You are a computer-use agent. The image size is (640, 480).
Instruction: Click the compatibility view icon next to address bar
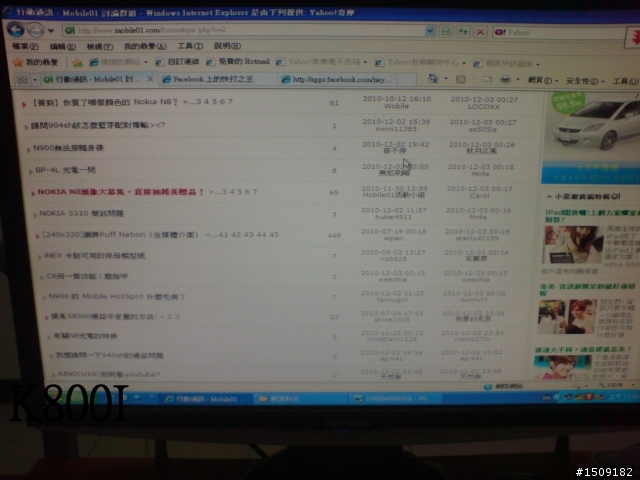[446, 31]
